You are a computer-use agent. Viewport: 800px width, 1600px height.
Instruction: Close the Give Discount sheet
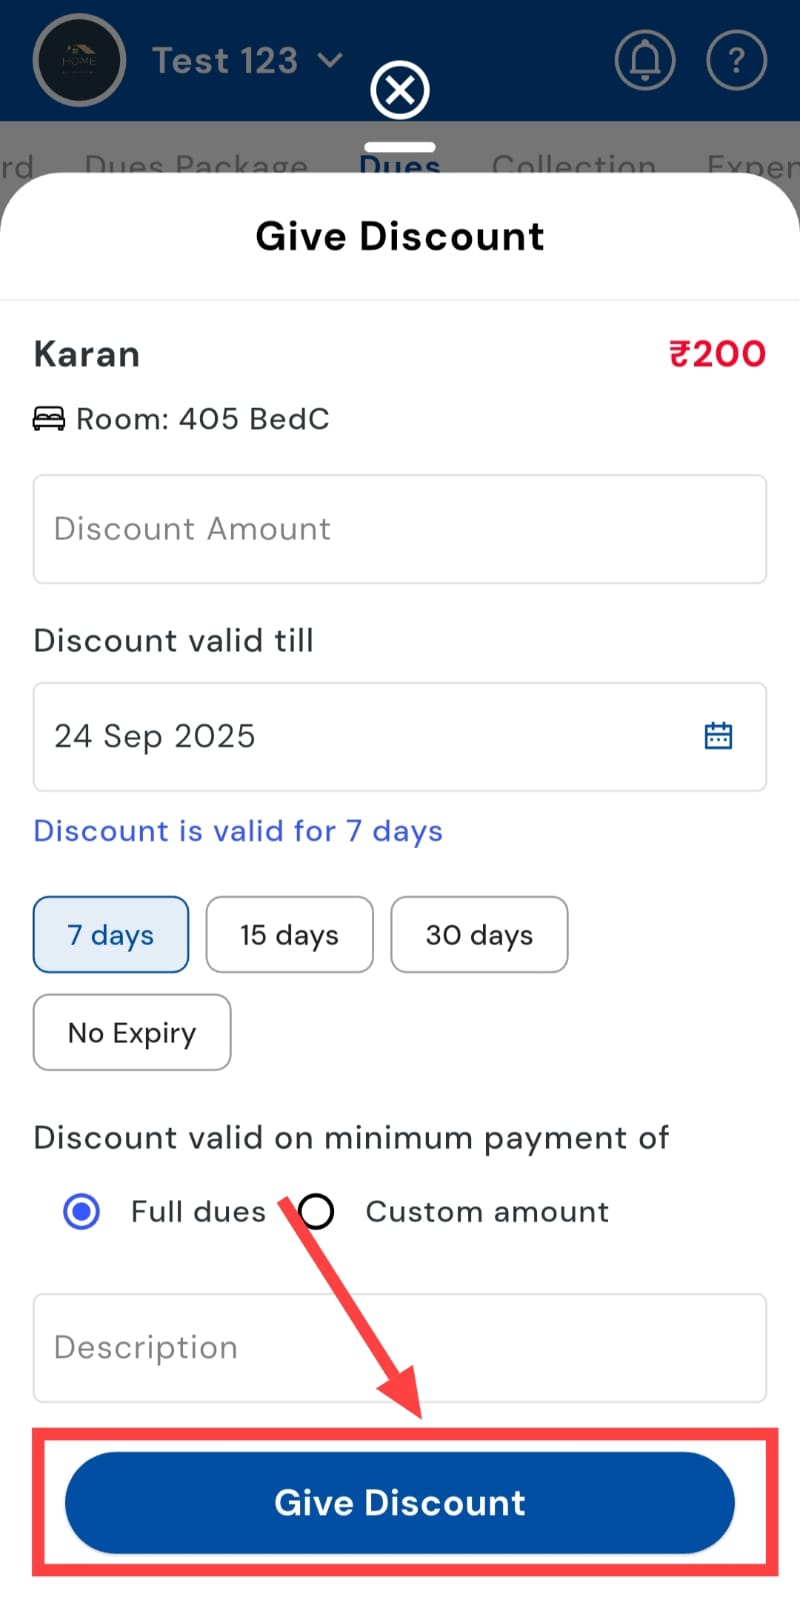tap(400, 91)
